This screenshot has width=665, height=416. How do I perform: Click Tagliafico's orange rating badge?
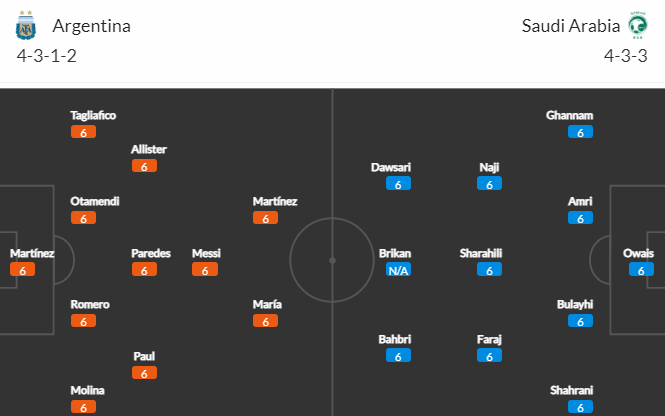84,132
